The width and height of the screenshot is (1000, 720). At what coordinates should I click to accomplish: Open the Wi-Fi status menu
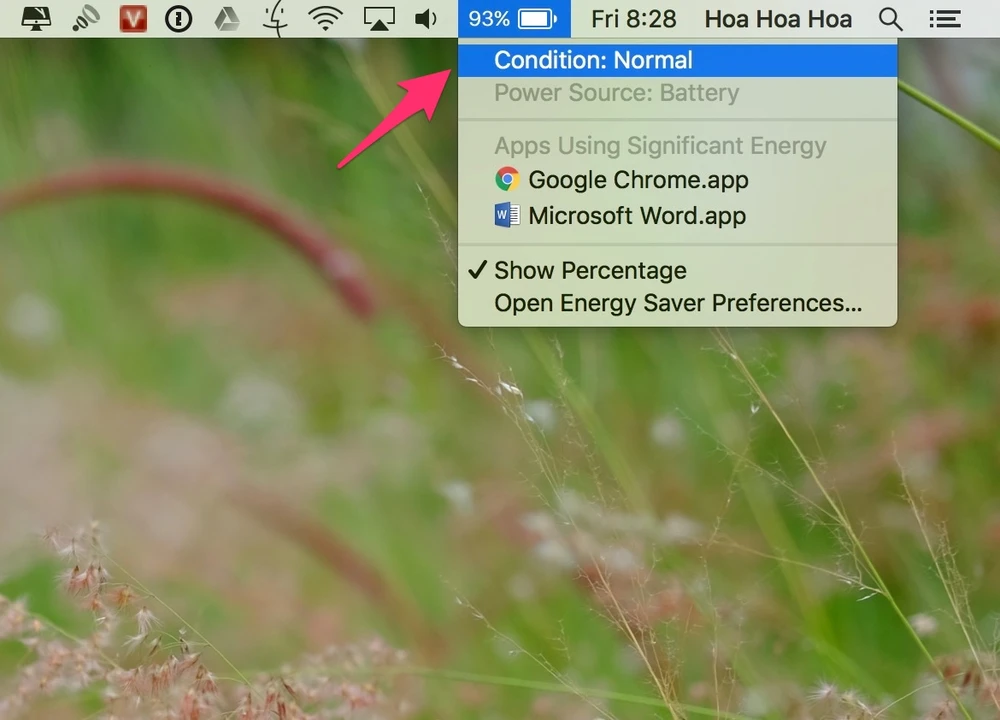coord(325,18)
